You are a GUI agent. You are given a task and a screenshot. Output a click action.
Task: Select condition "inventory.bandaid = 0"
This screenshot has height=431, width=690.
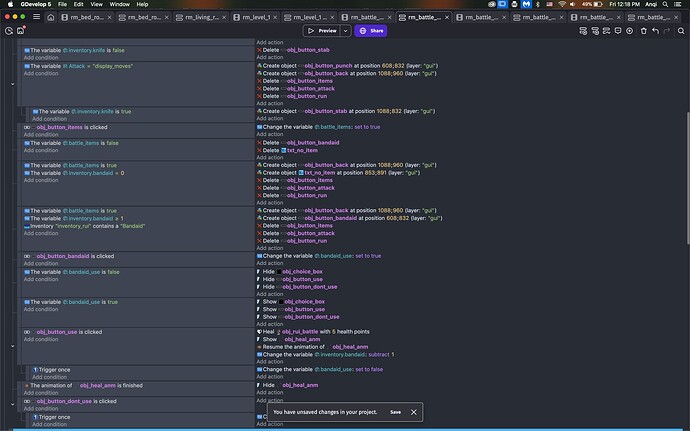74,173
